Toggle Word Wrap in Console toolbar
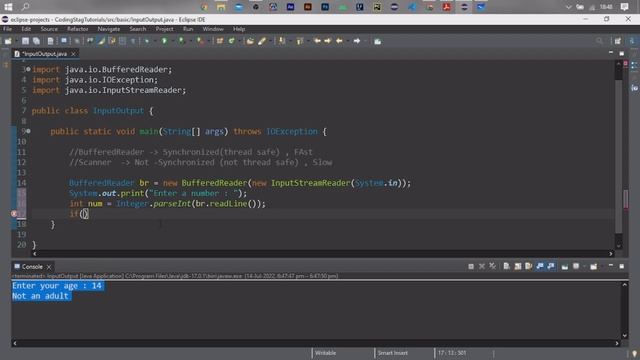 click(529, 266)
